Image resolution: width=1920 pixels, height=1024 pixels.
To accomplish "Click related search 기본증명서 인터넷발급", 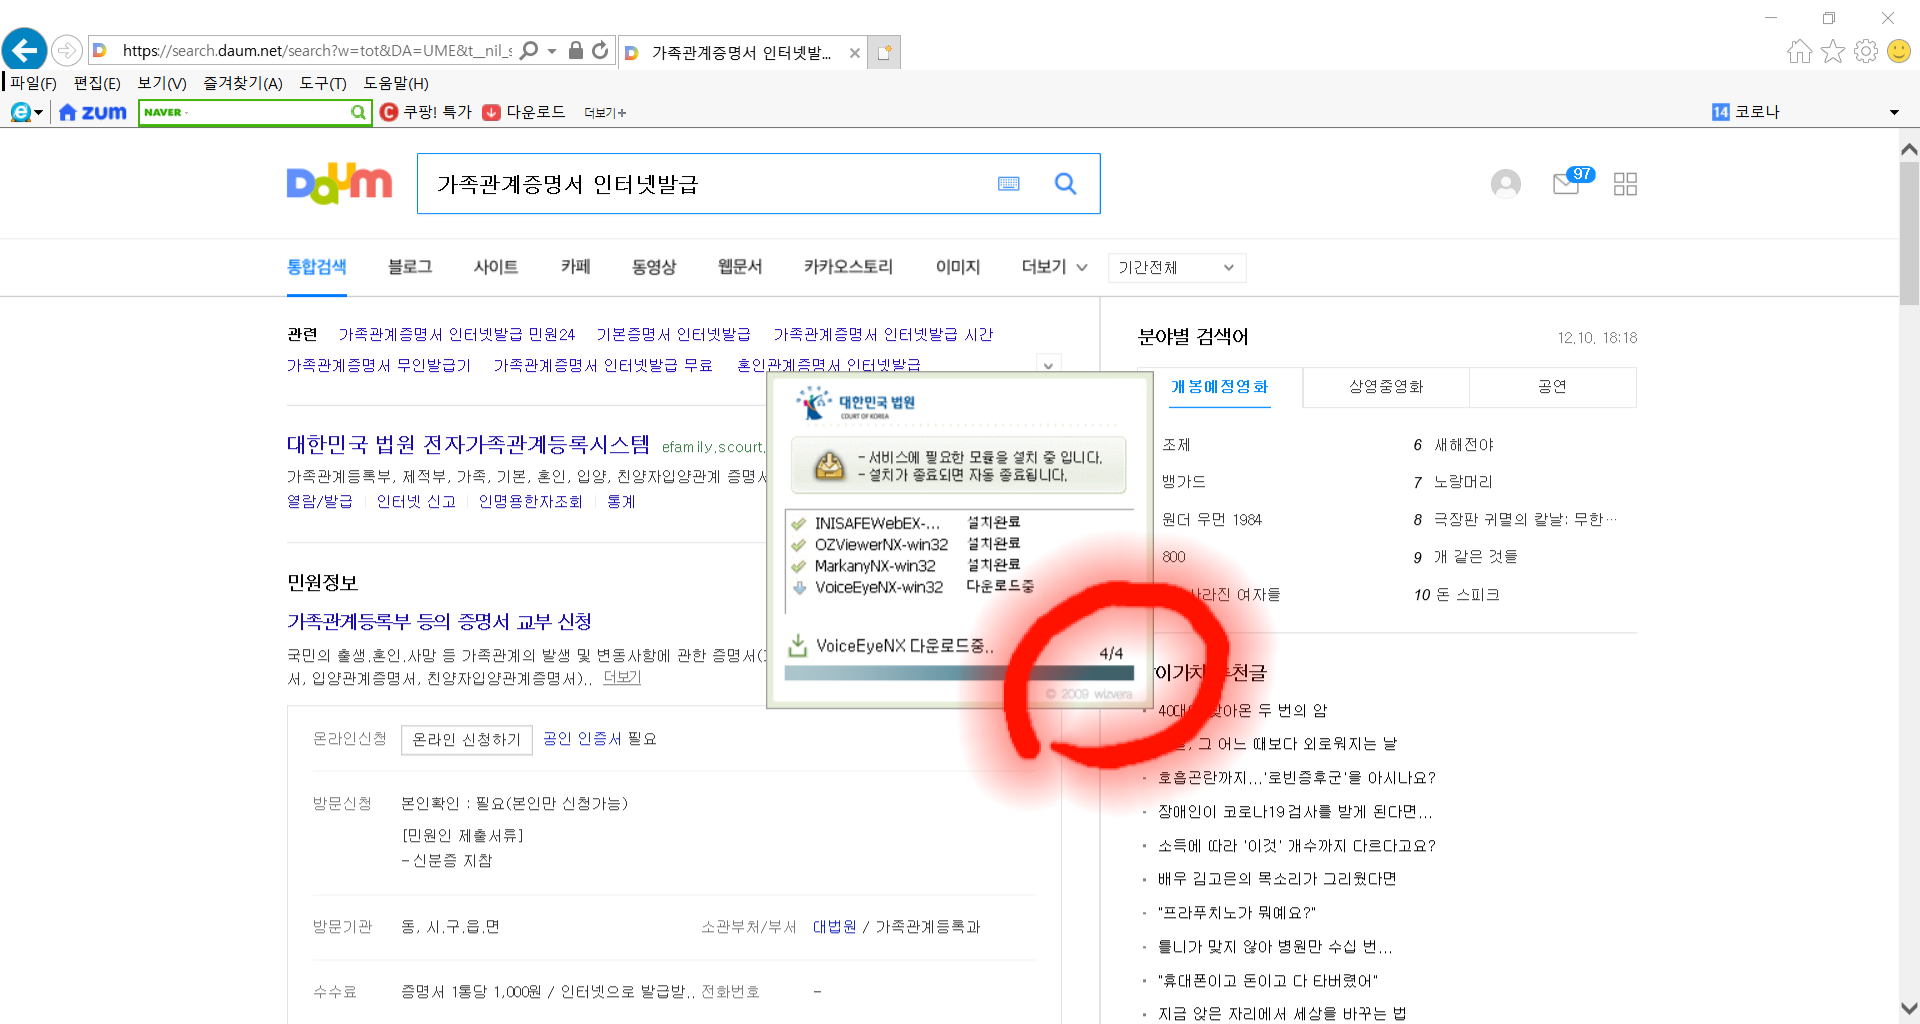I will tap(673, 334).
